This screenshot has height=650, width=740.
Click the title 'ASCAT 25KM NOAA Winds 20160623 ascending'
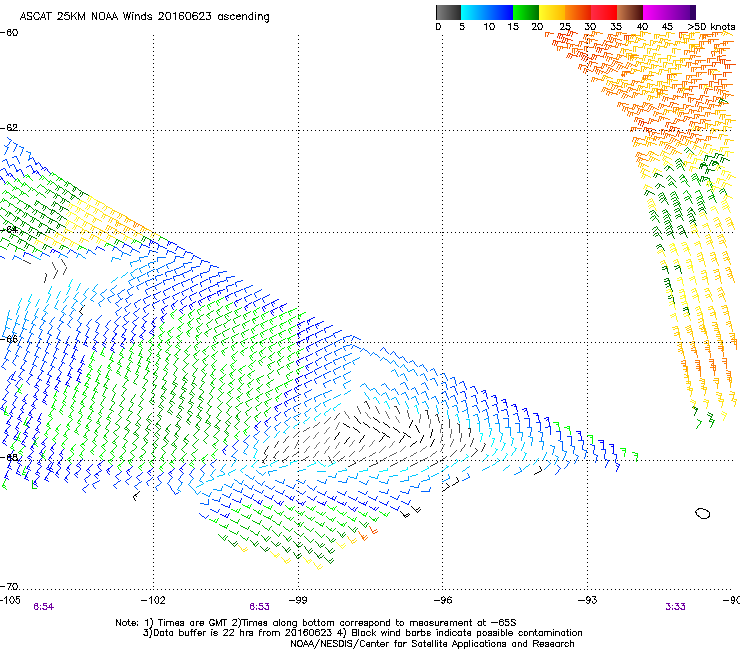point(144,17)
